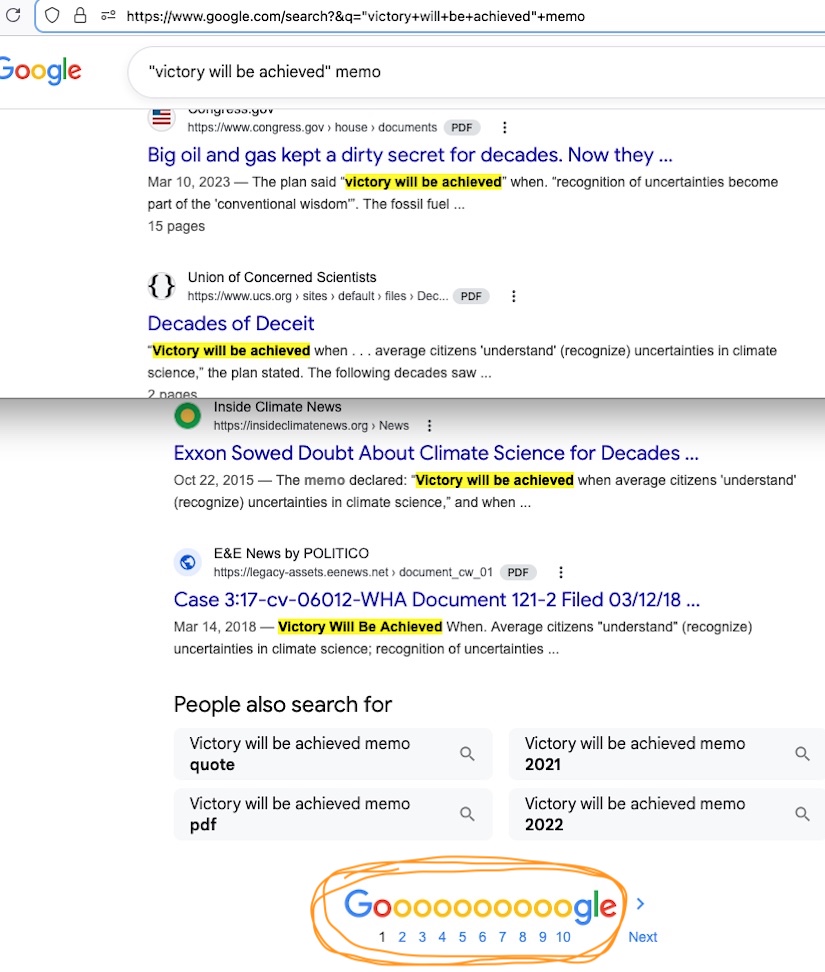Open "Big oil and gas kept a dirty secret" result
Viewport: 825px width, 972px height.
[x=410, y=155]
